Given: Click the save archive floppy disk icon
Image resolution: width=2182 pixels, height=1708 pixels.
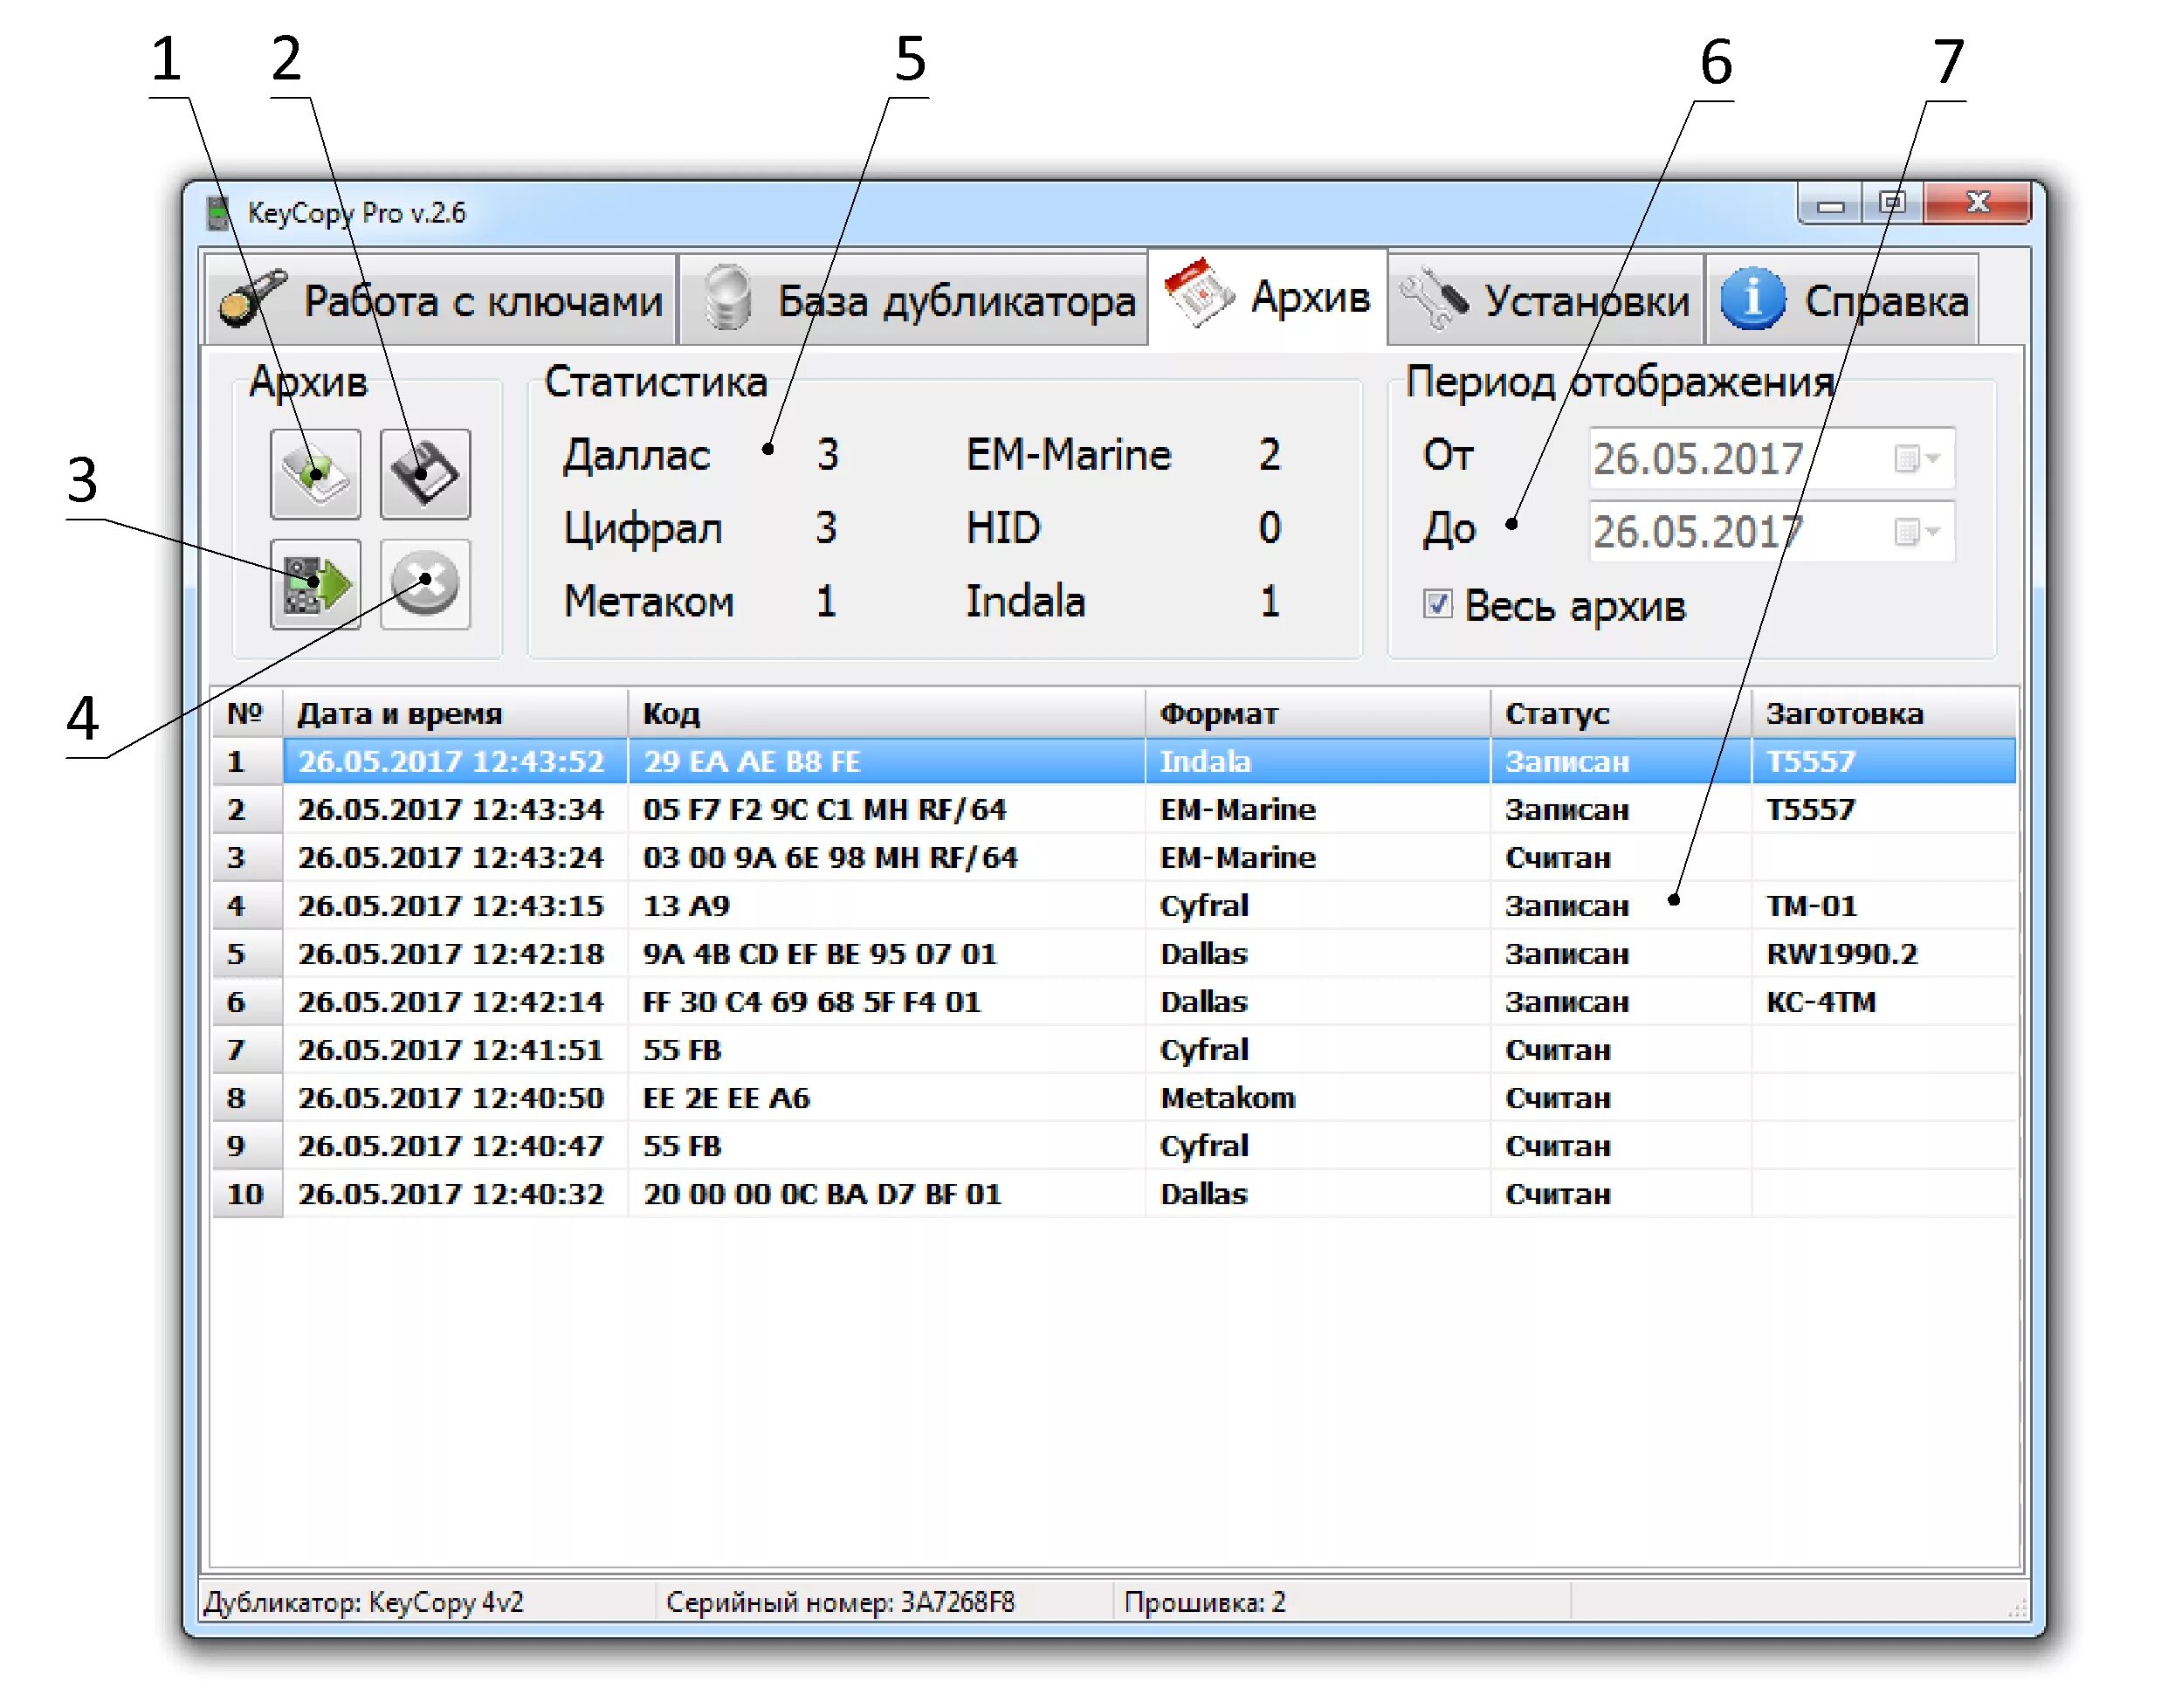Looking at the screenshot, I should [425, 474].
